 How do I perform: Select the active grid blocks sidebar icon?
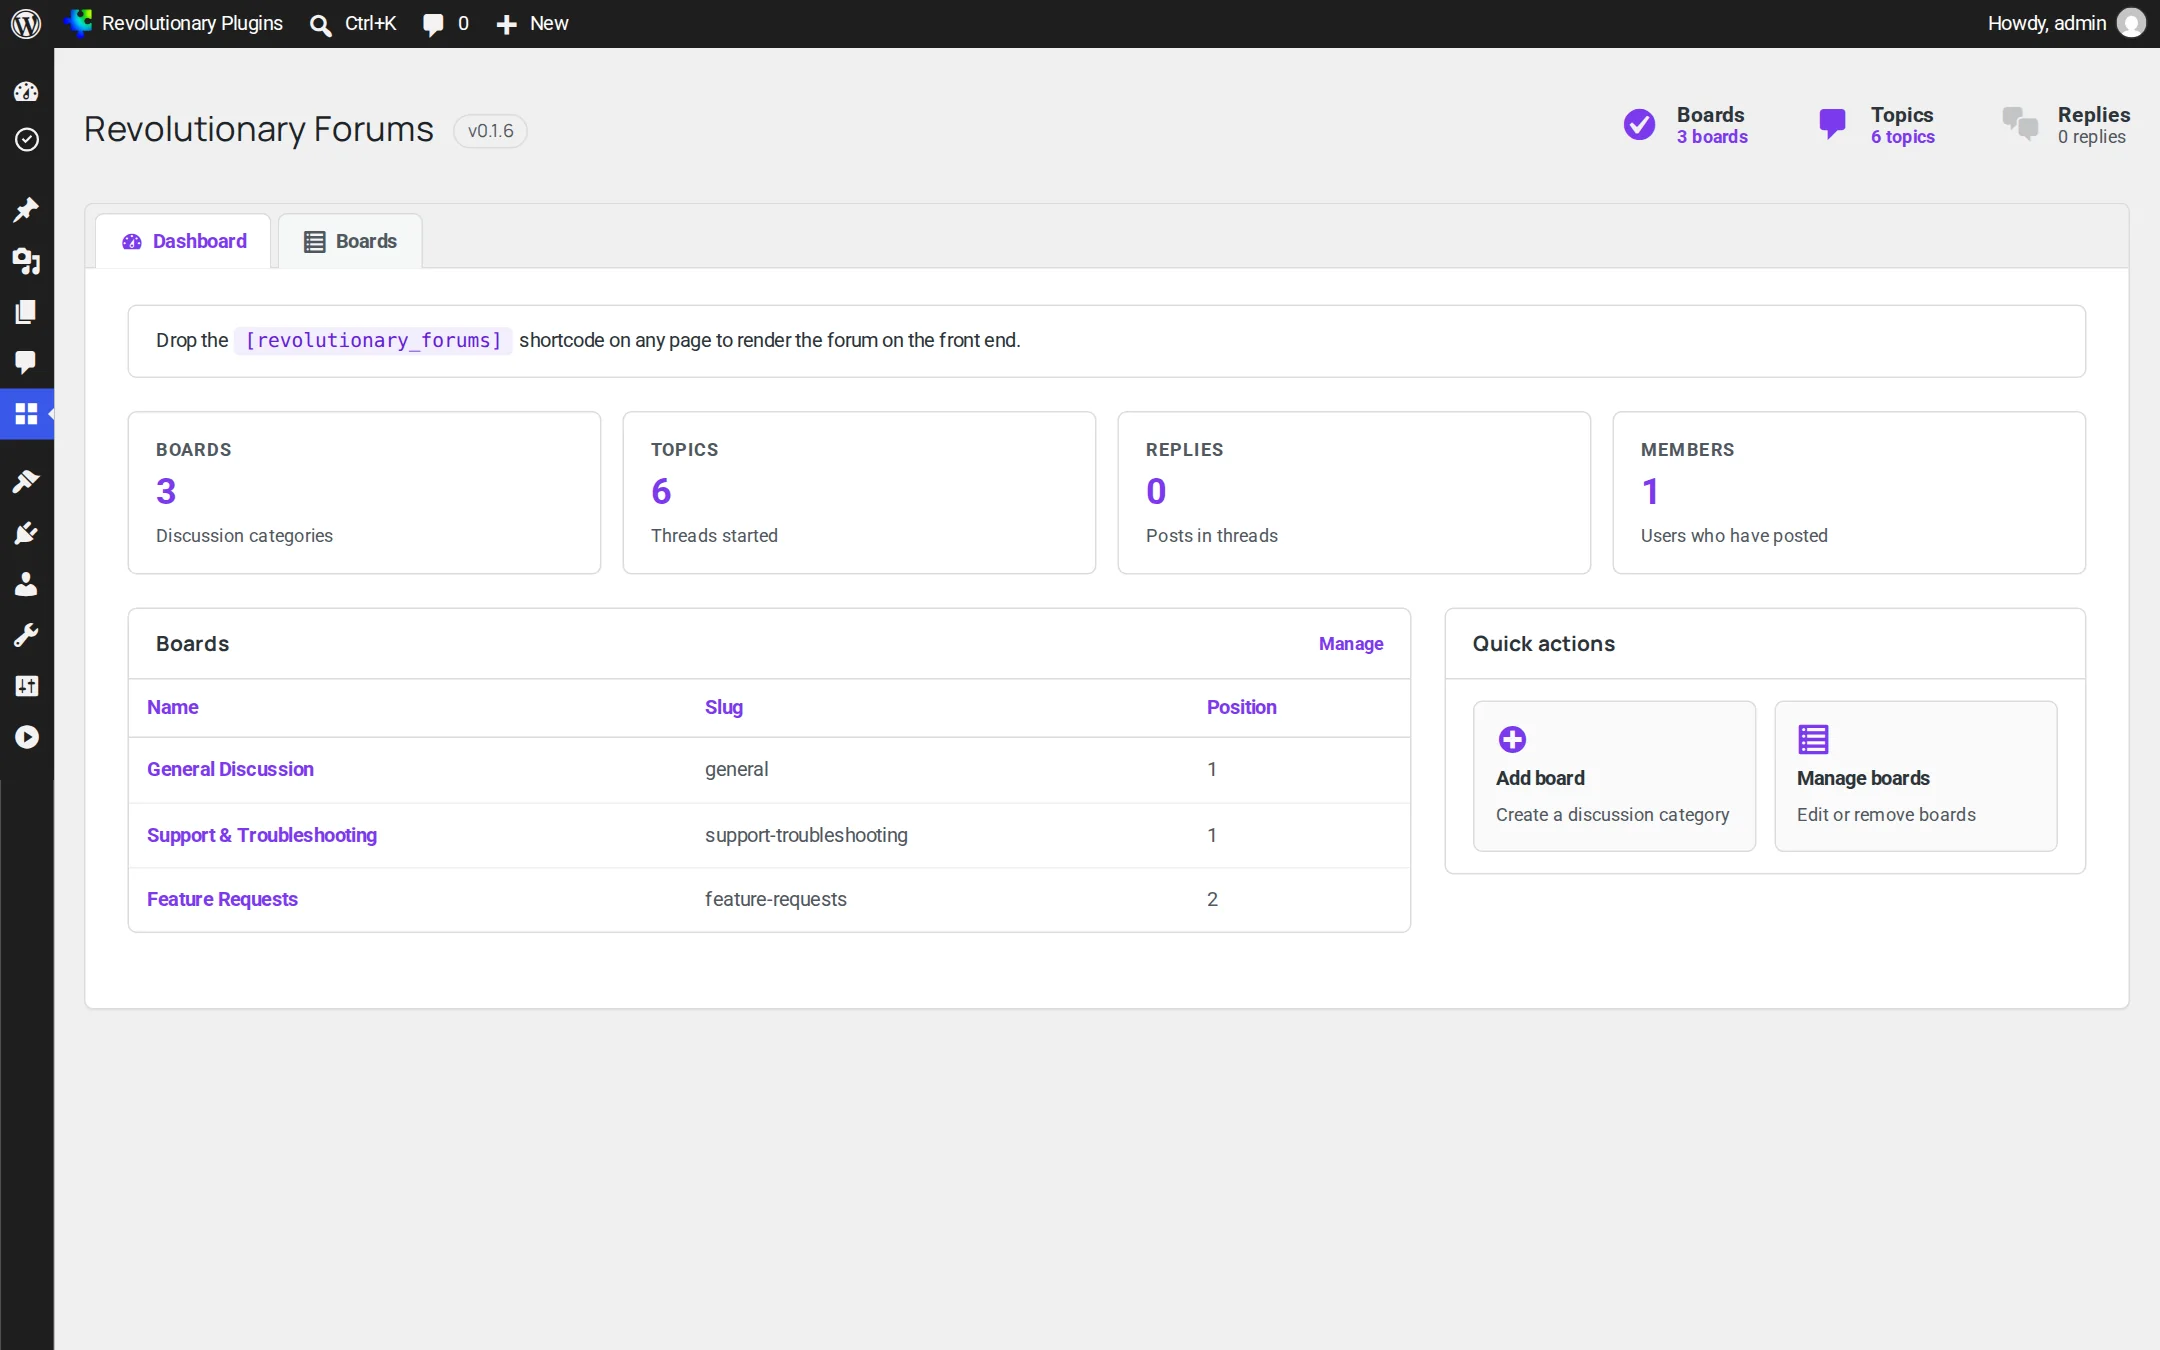[x=26, y=413]
